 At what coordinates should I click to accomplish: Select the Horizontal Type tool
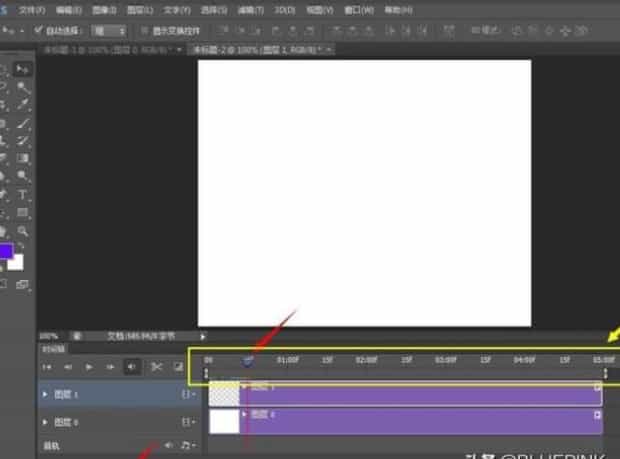tap(23, 194)
